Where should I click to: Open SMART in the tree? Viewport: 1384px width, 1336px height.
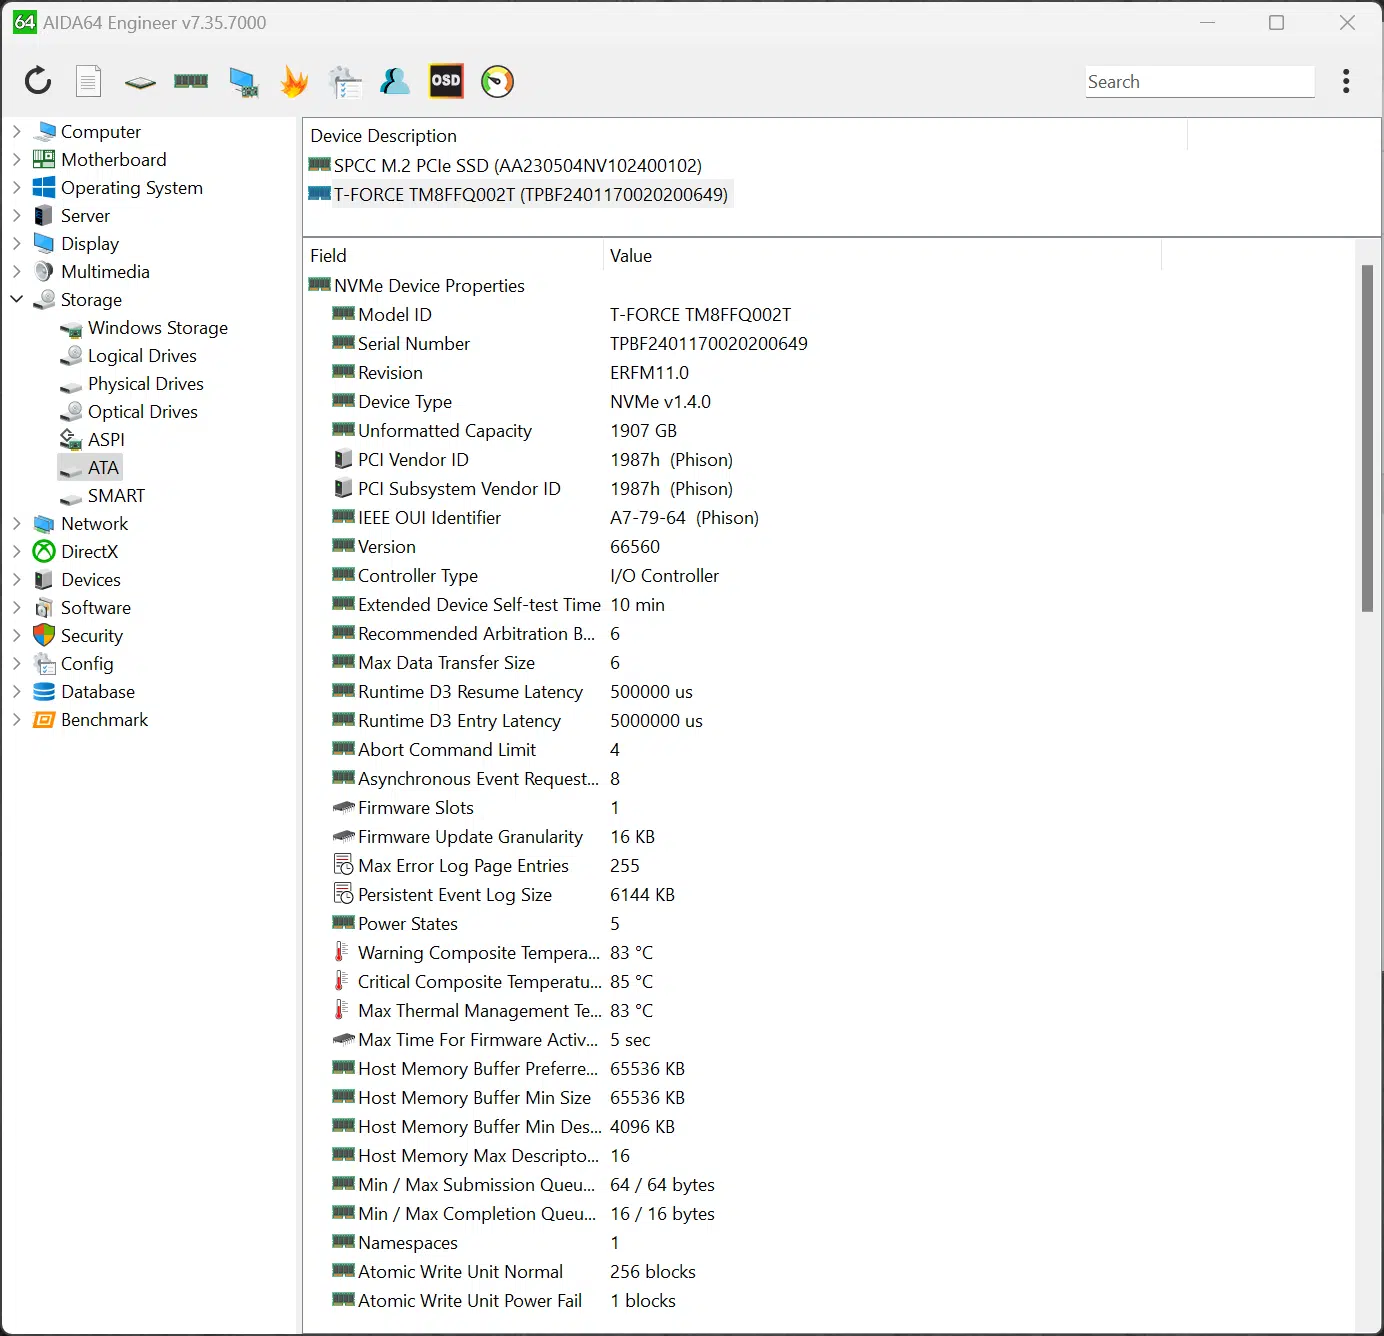point(116,495)
